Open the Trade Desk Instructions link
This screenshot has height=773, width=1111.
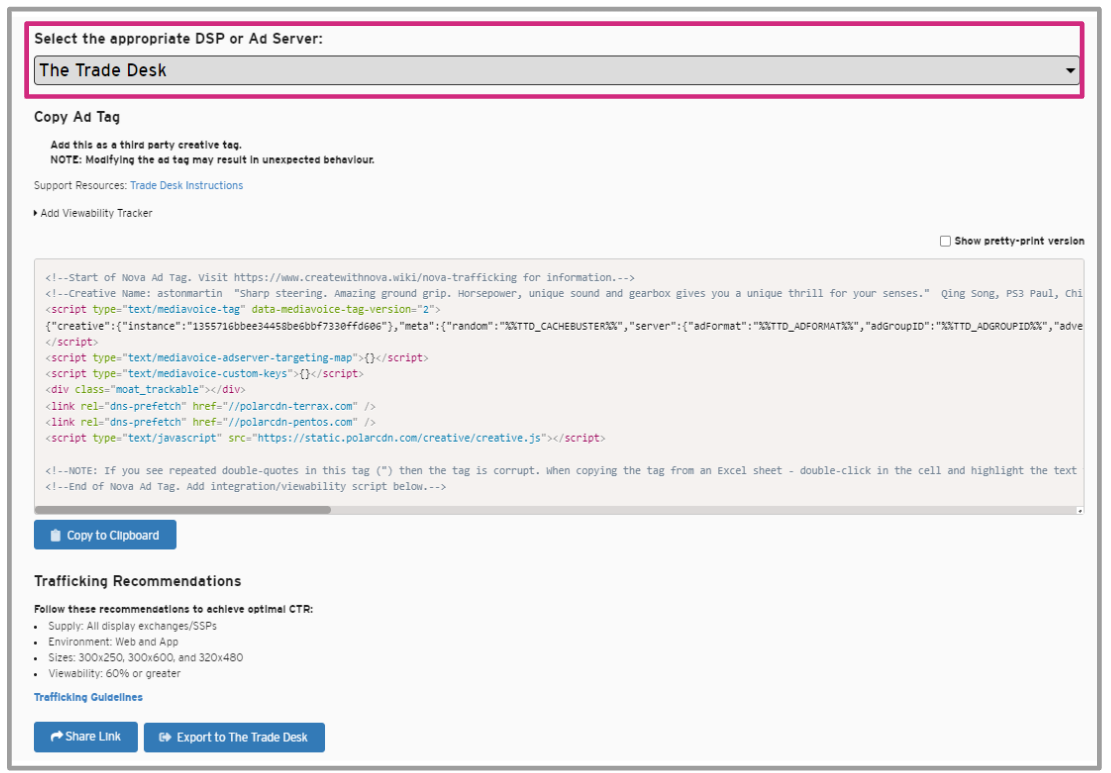point(186,185)
